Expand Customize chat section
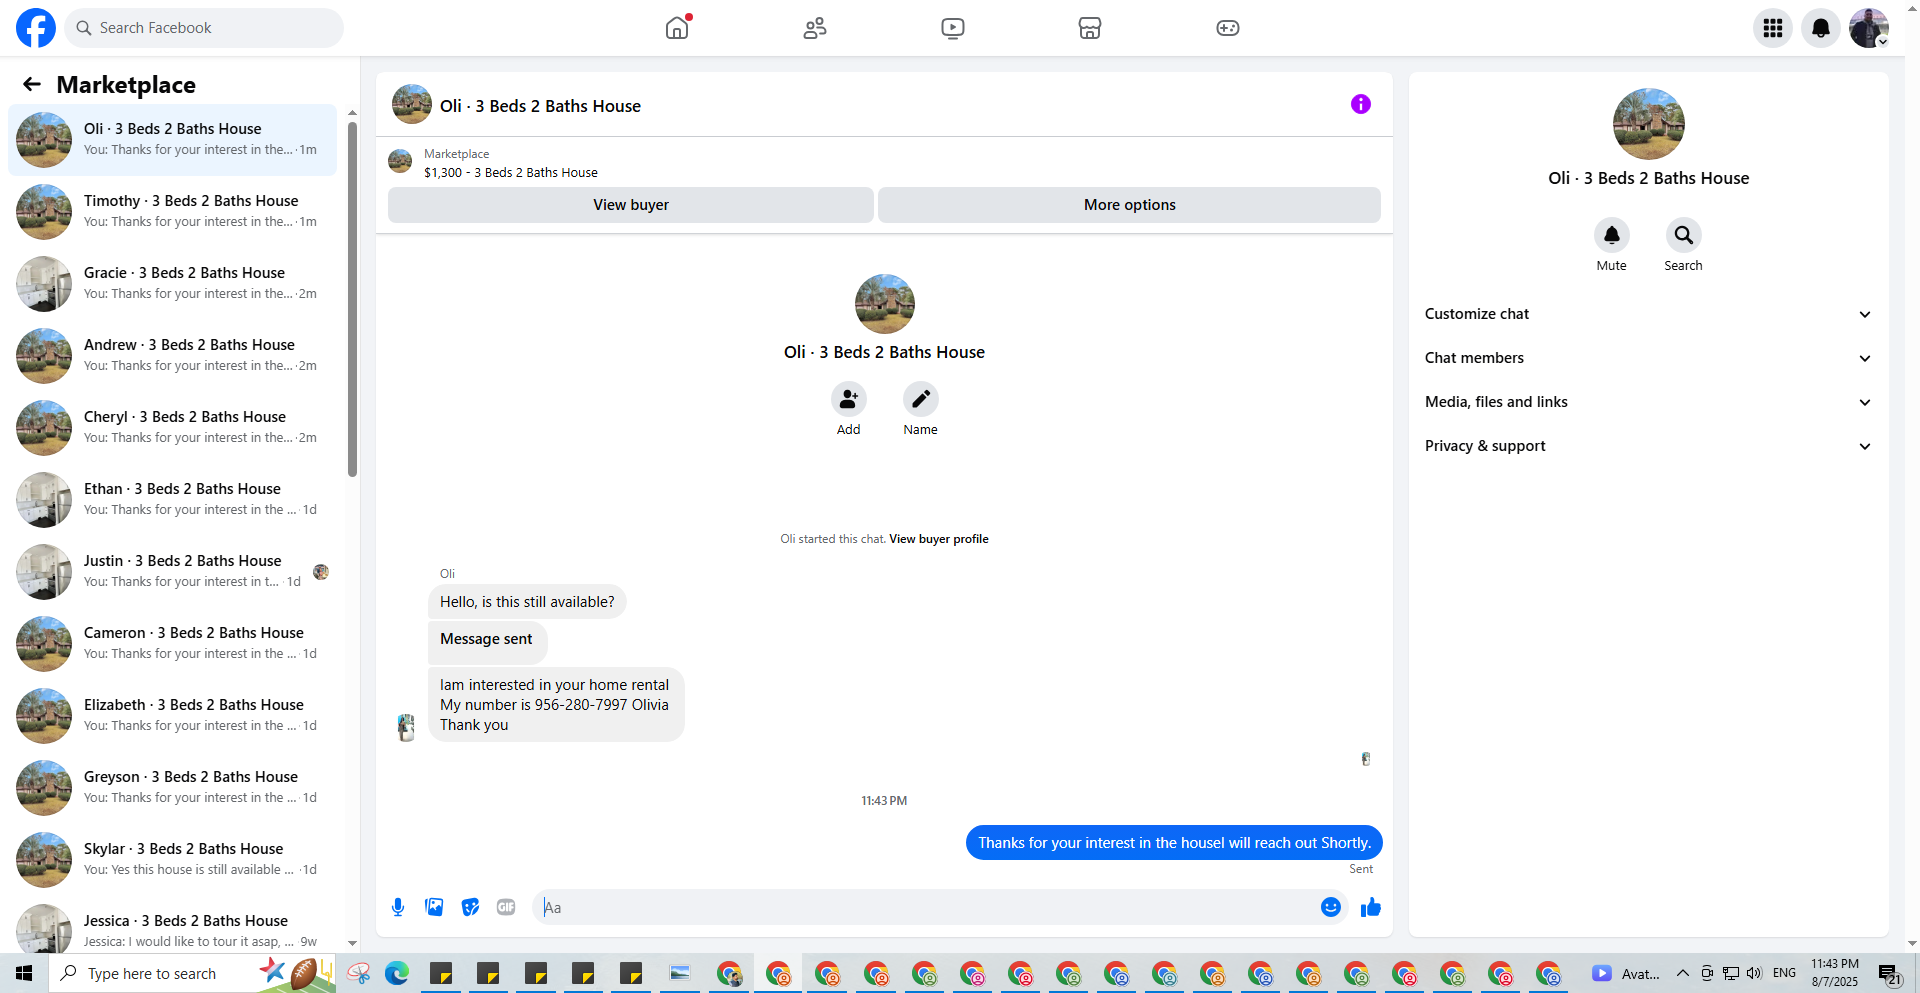The height and width of the screenshot is (993, 1920). [x=1649, y=314]
